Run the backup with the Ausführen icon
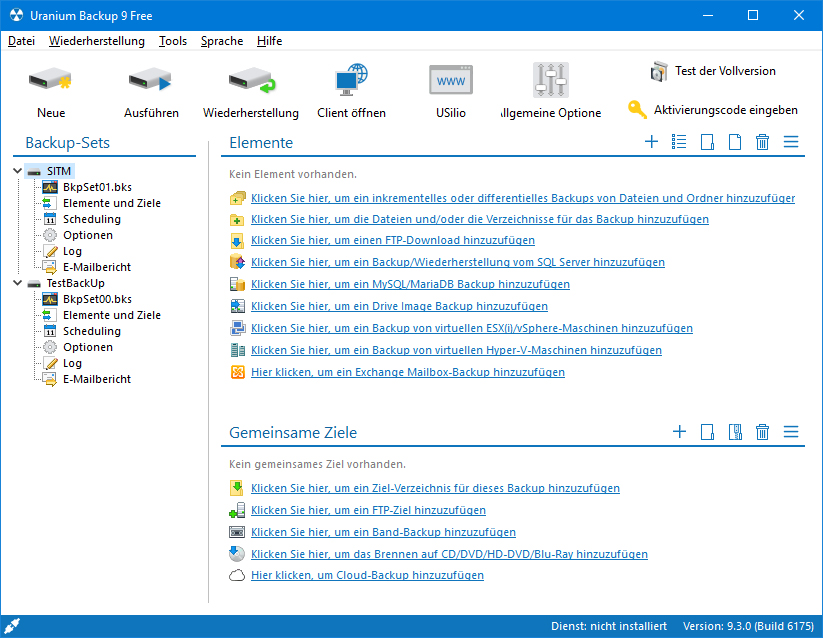823x638 pixels. 151,91
